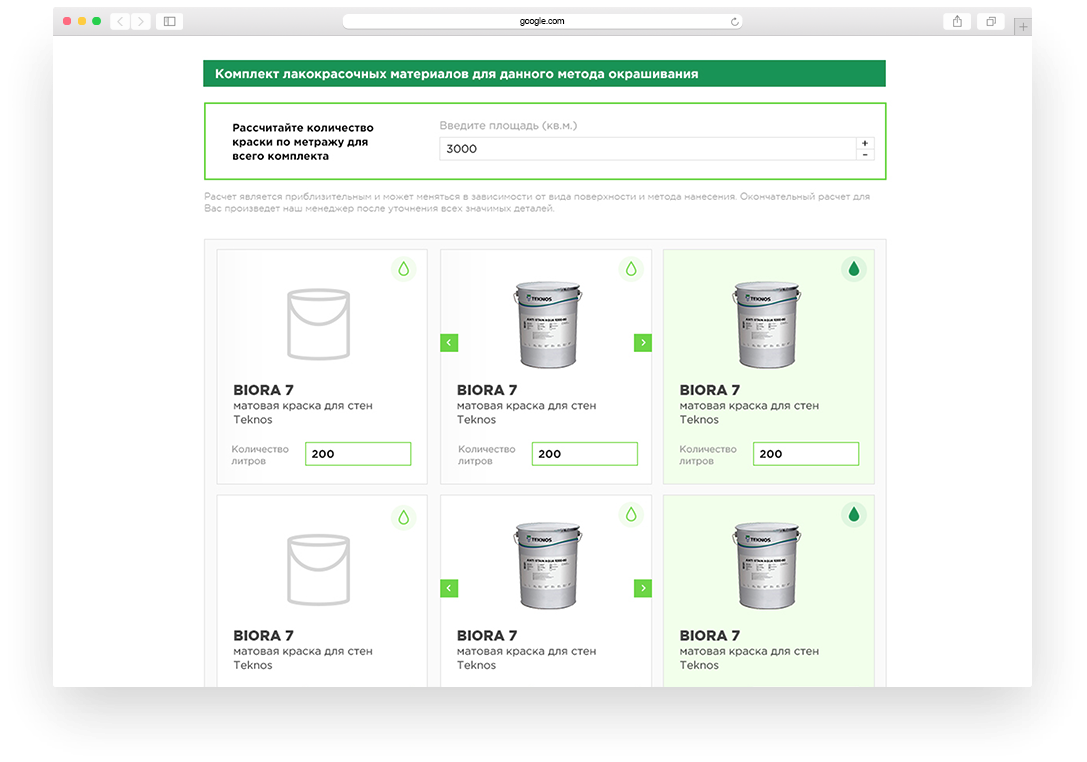Show the next product in the top-row middle card
The image size is (1087, 762).
coord(643,343)
